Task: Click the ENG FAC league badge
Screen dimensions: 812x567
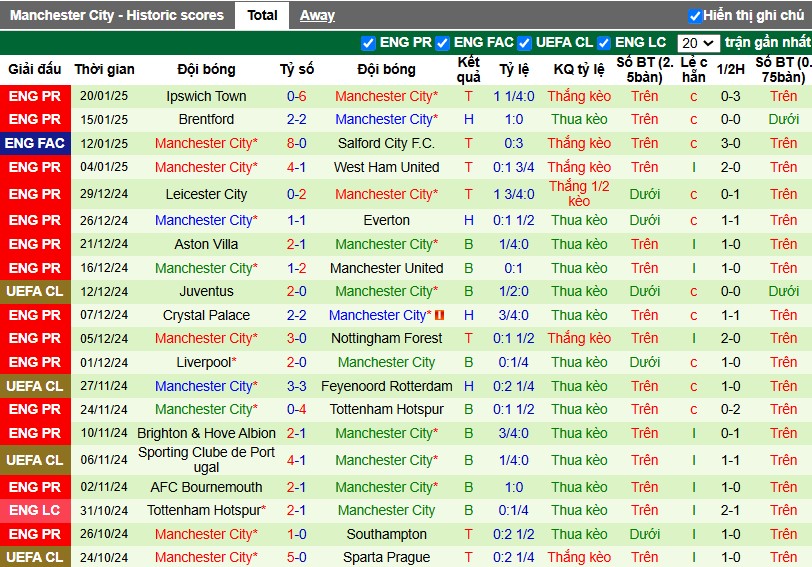Action: [35, 143]
